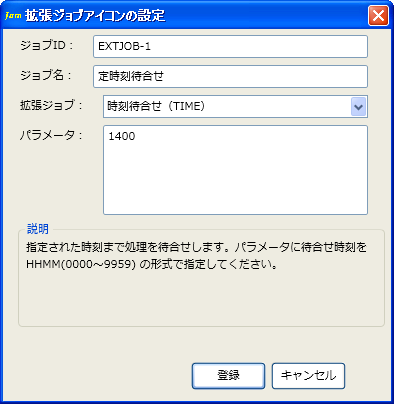This screenshot has width=394, height=404.
Task: Select the 時刻待合せ (TIME) combo box
Action: pos(235,107)
